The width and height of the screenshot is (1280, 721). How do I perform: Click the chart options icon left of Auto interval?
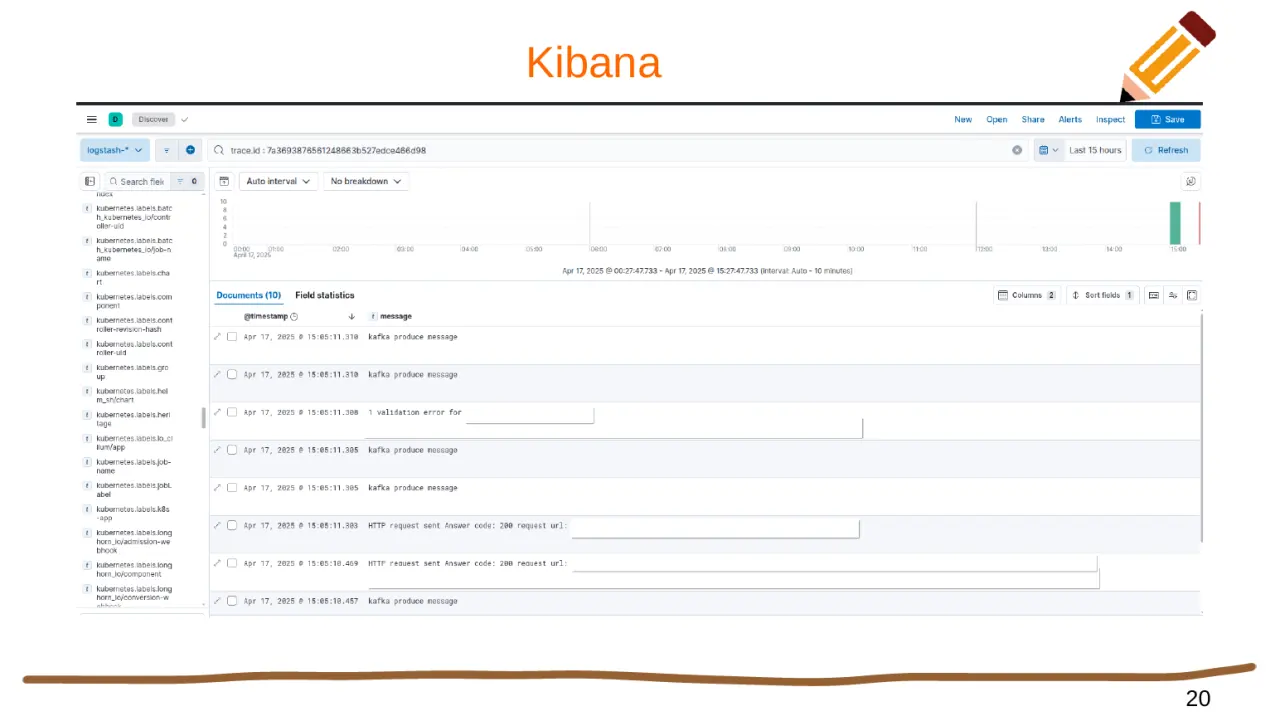[x=224, y=181]
